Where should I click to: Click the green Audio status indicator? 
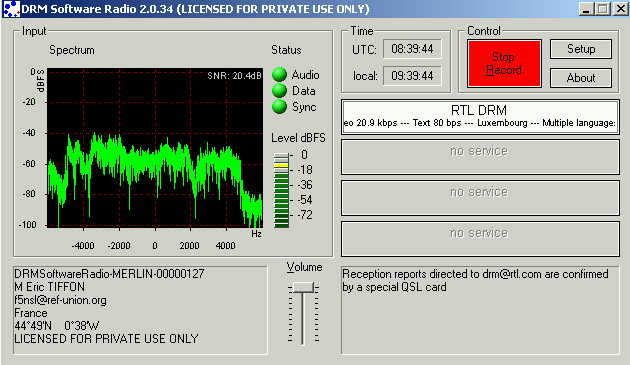279,74
